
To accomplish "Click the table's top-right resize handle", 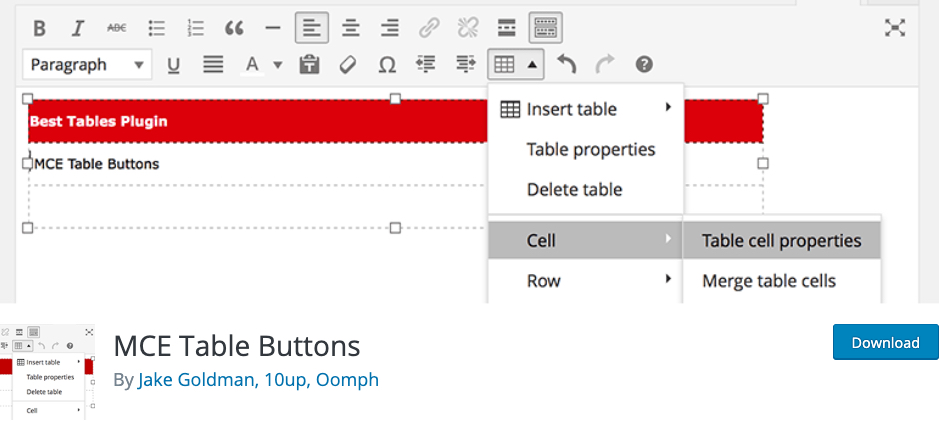I will tap(763, 98).
